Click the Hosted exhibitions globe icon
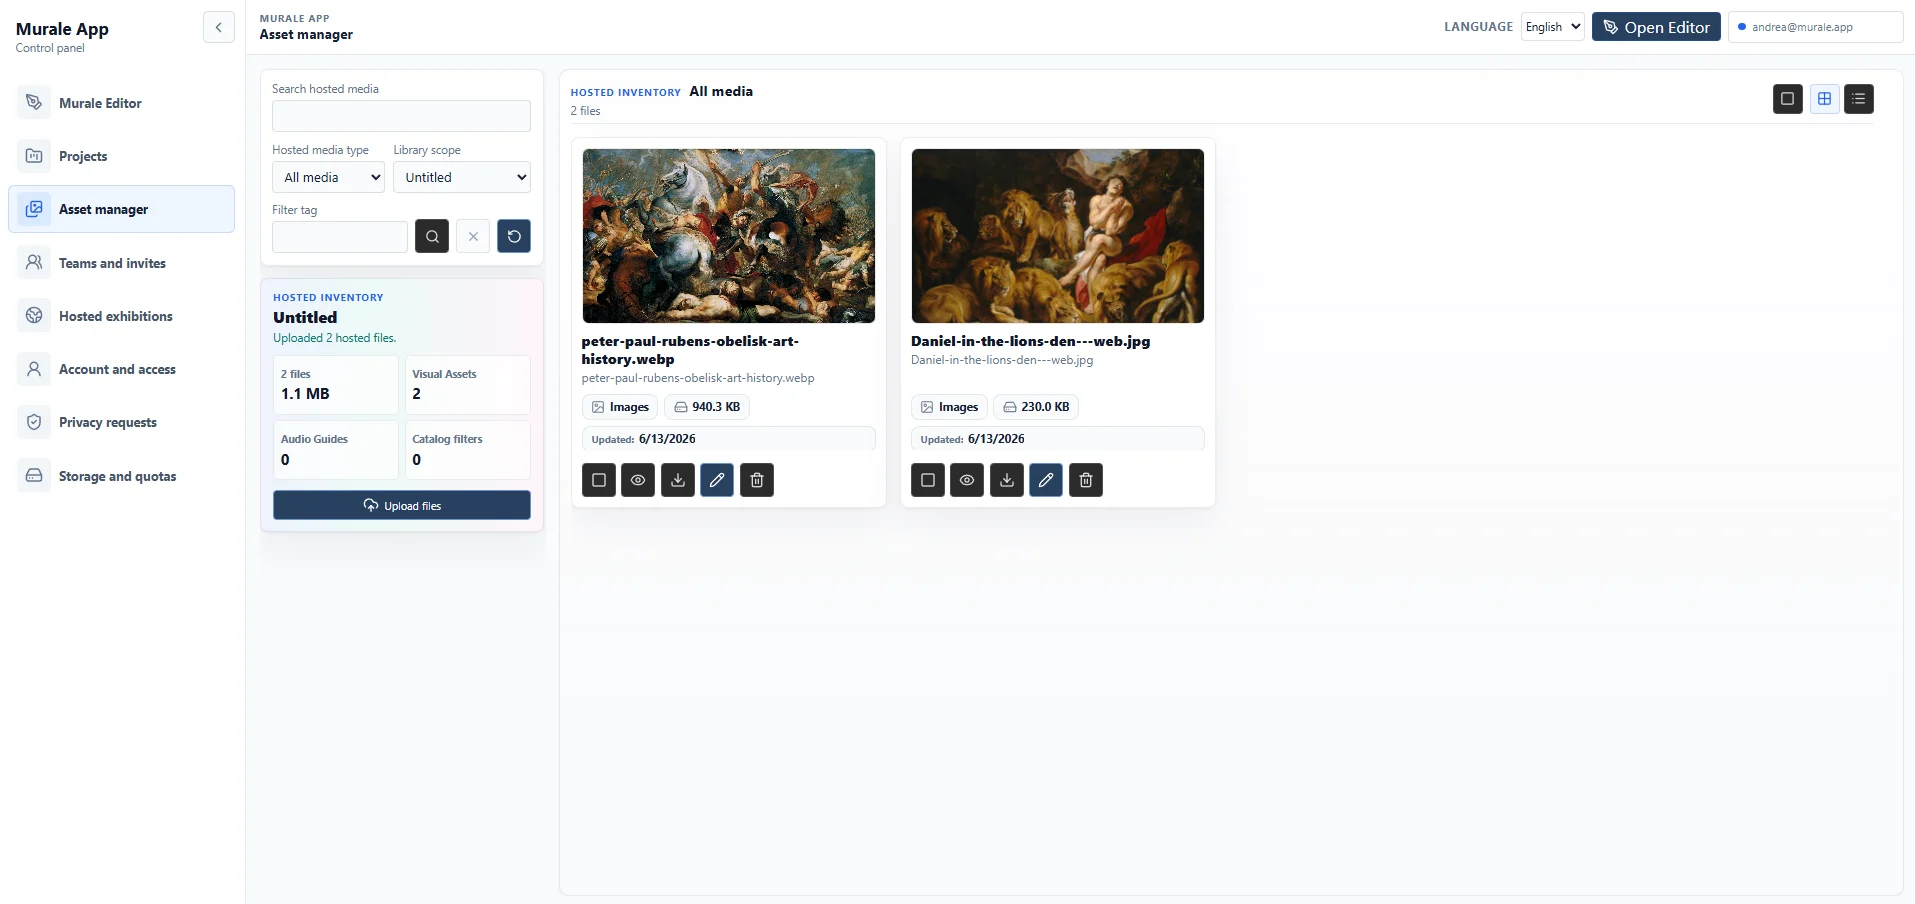 [34, 316]
